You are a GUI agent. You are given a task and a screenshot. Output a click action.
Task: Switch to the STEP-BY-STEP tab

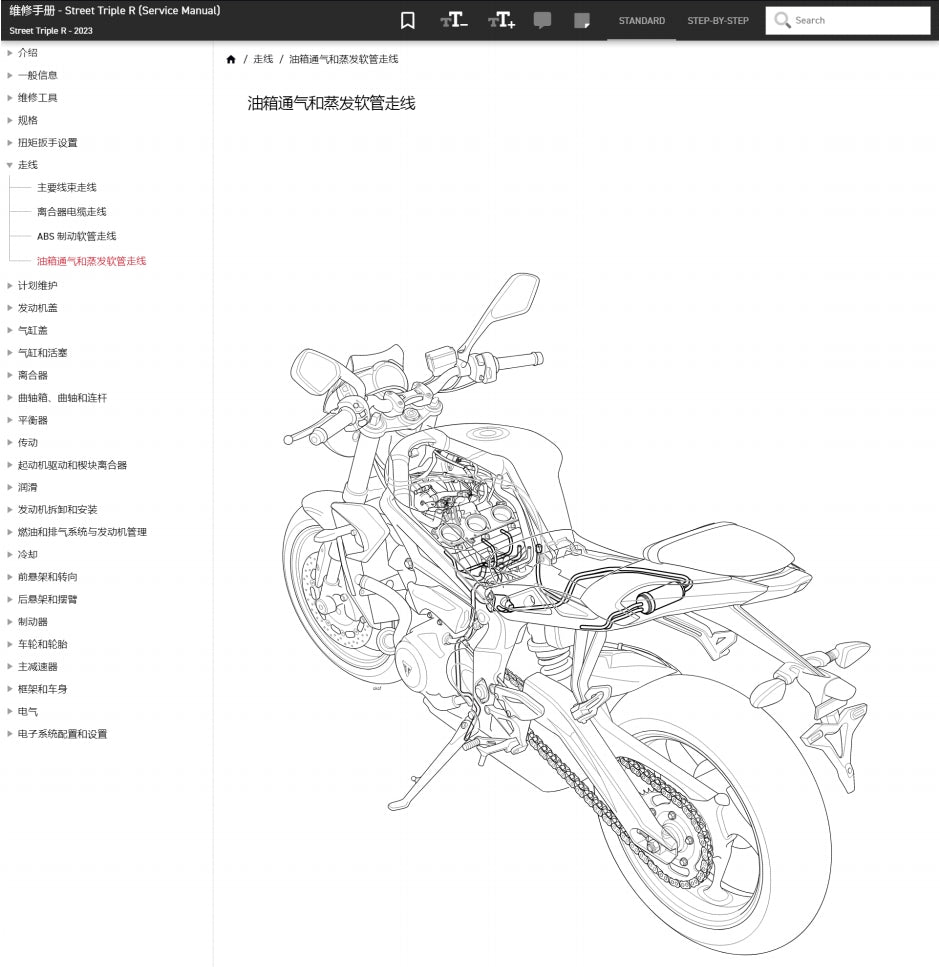[x=717, y=20]
